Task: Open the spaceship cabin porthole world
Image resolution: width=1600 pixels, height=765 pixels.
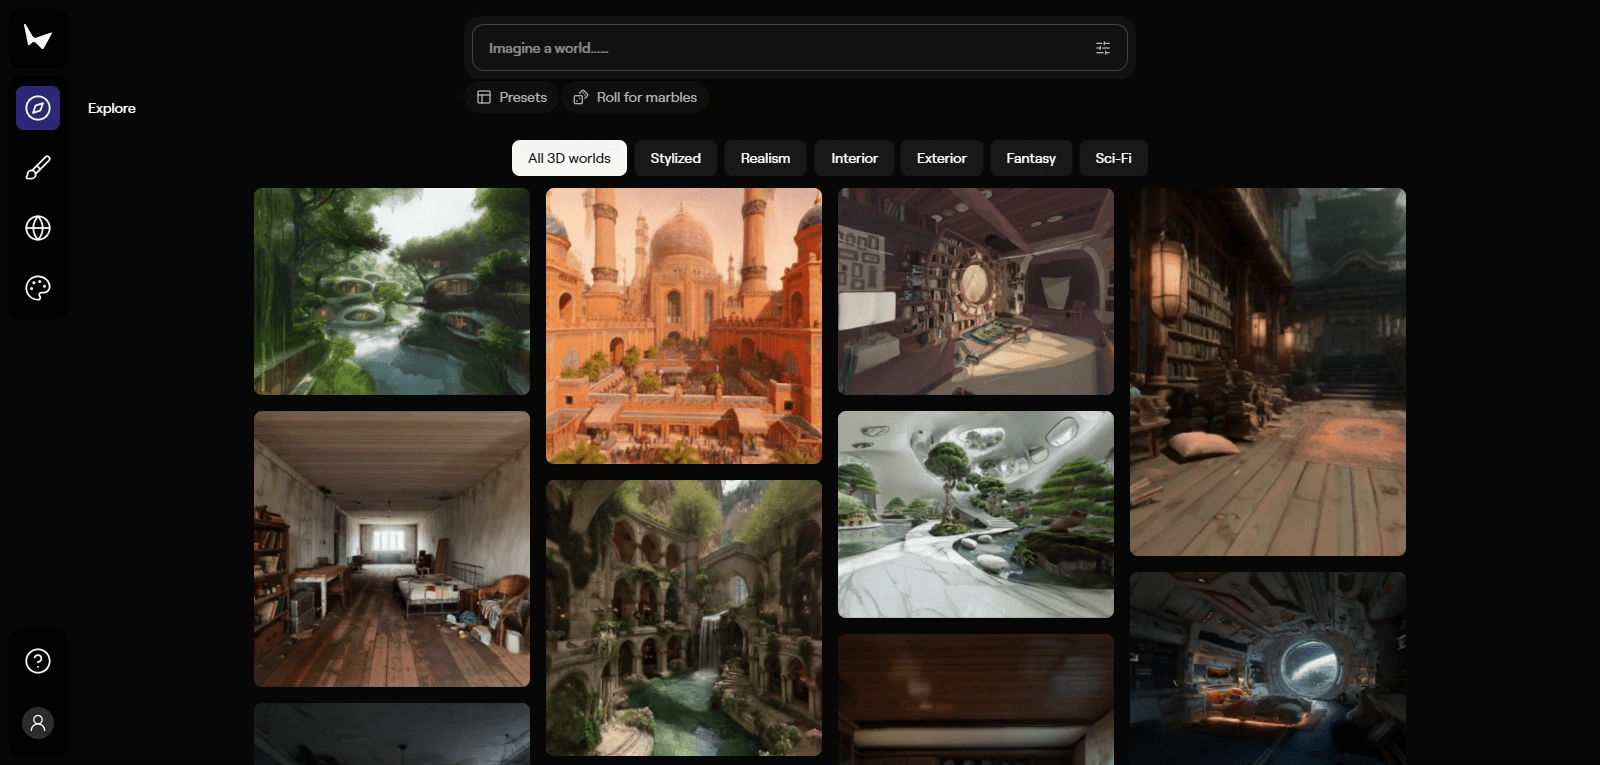Action: coord(1268,668)
